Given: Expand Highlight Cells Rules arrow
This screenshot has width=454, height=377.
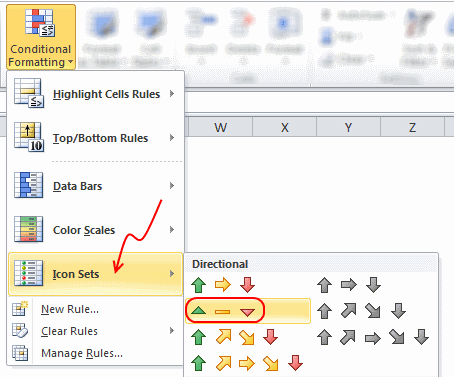Looking at the screenshot, I should 172,94.
